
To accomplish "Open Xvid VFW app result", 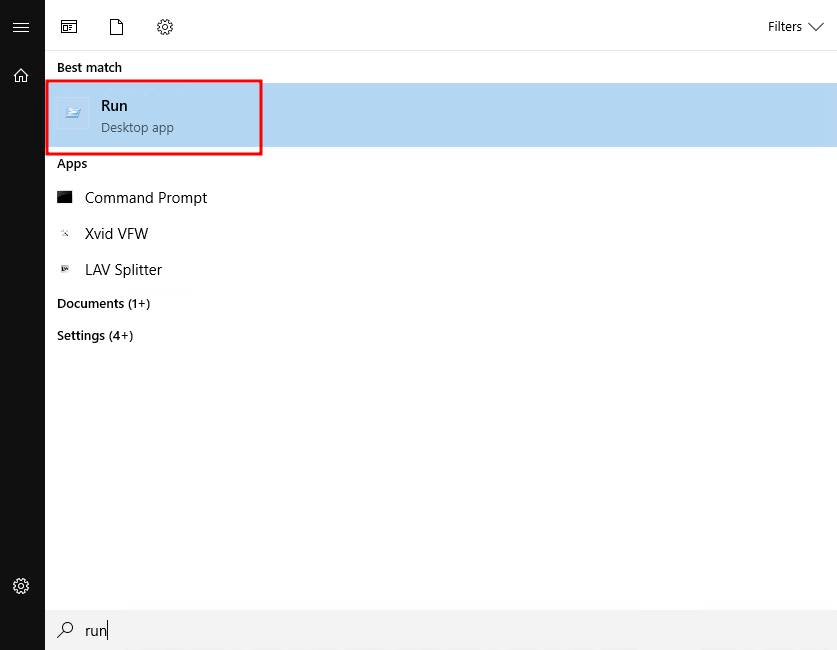I will tap(441, 234).
